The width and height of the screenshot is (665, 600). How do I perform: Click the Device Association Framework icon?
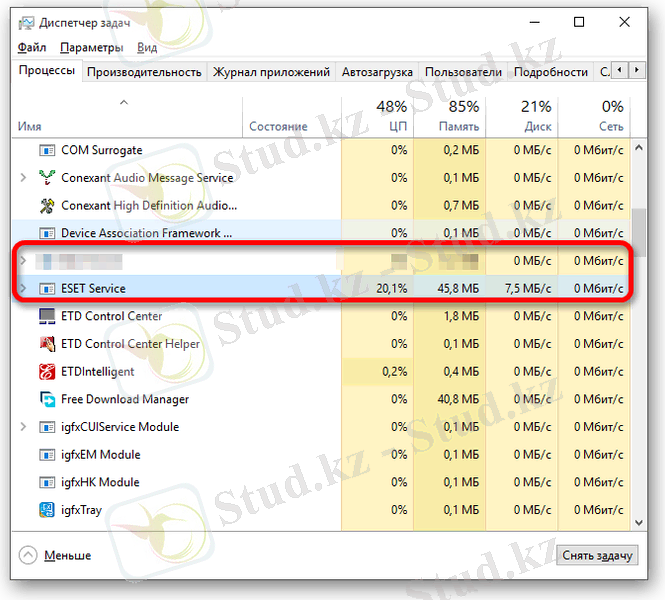(47, 233)
